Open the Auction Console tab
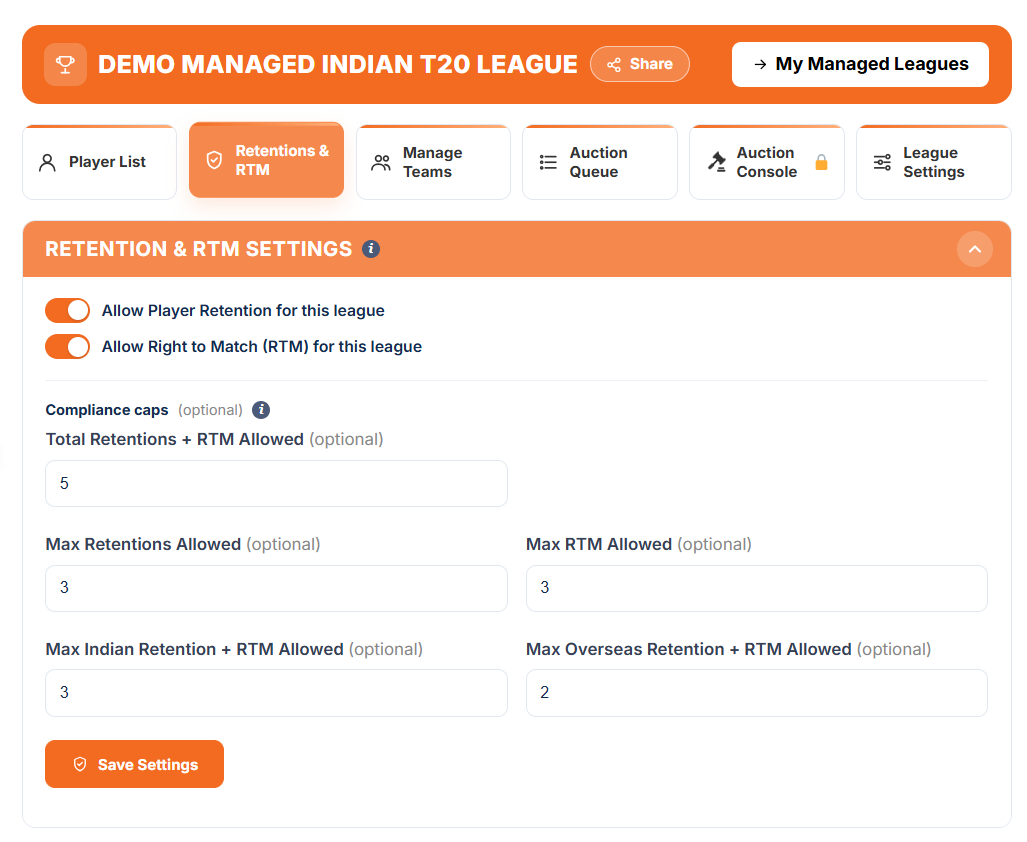The height and width of the screenshot is (842, 1027). point(766,162)
